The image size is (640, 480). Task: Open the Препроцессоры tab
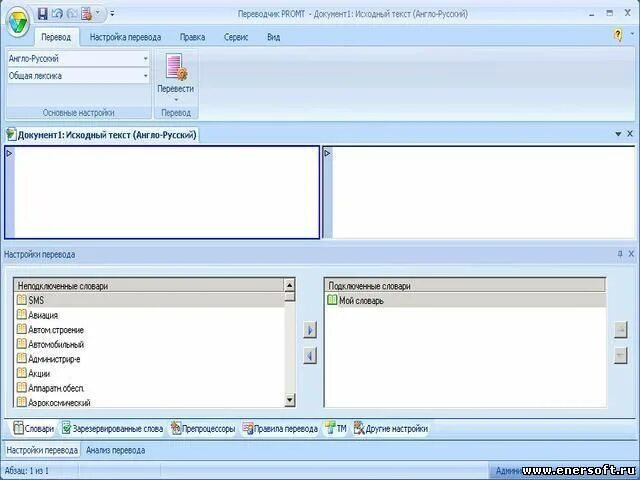(203, 429)
